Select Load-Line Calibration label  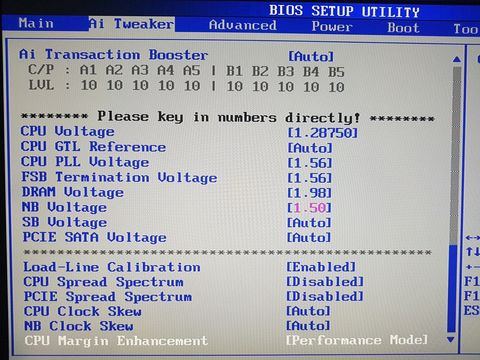[112, 267]
